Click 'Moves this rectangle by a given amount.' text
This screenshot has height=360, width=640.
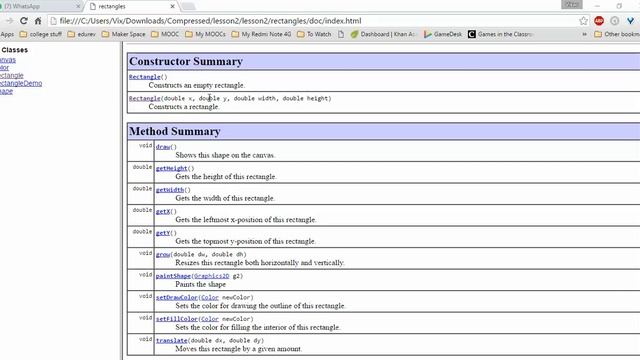pyautogui.click(x=239, y=349)
